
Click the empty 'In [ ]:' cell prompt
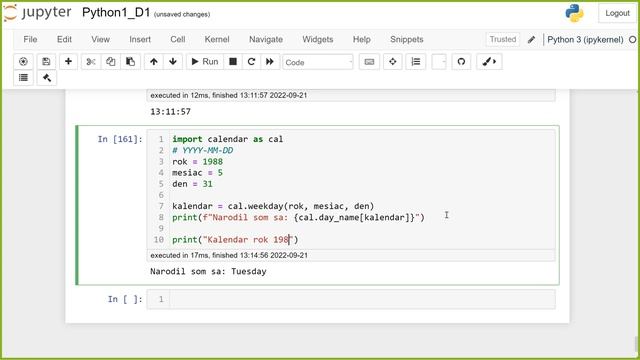[125, 299]
